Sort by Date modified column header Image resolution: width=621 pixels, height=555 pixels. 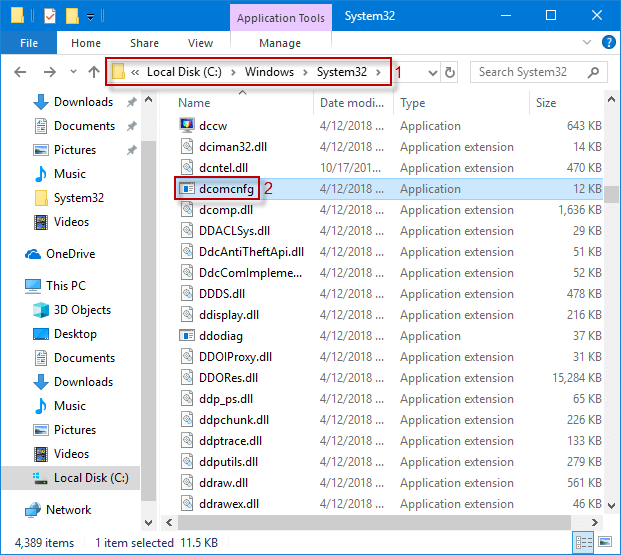(x=352, y=103)
